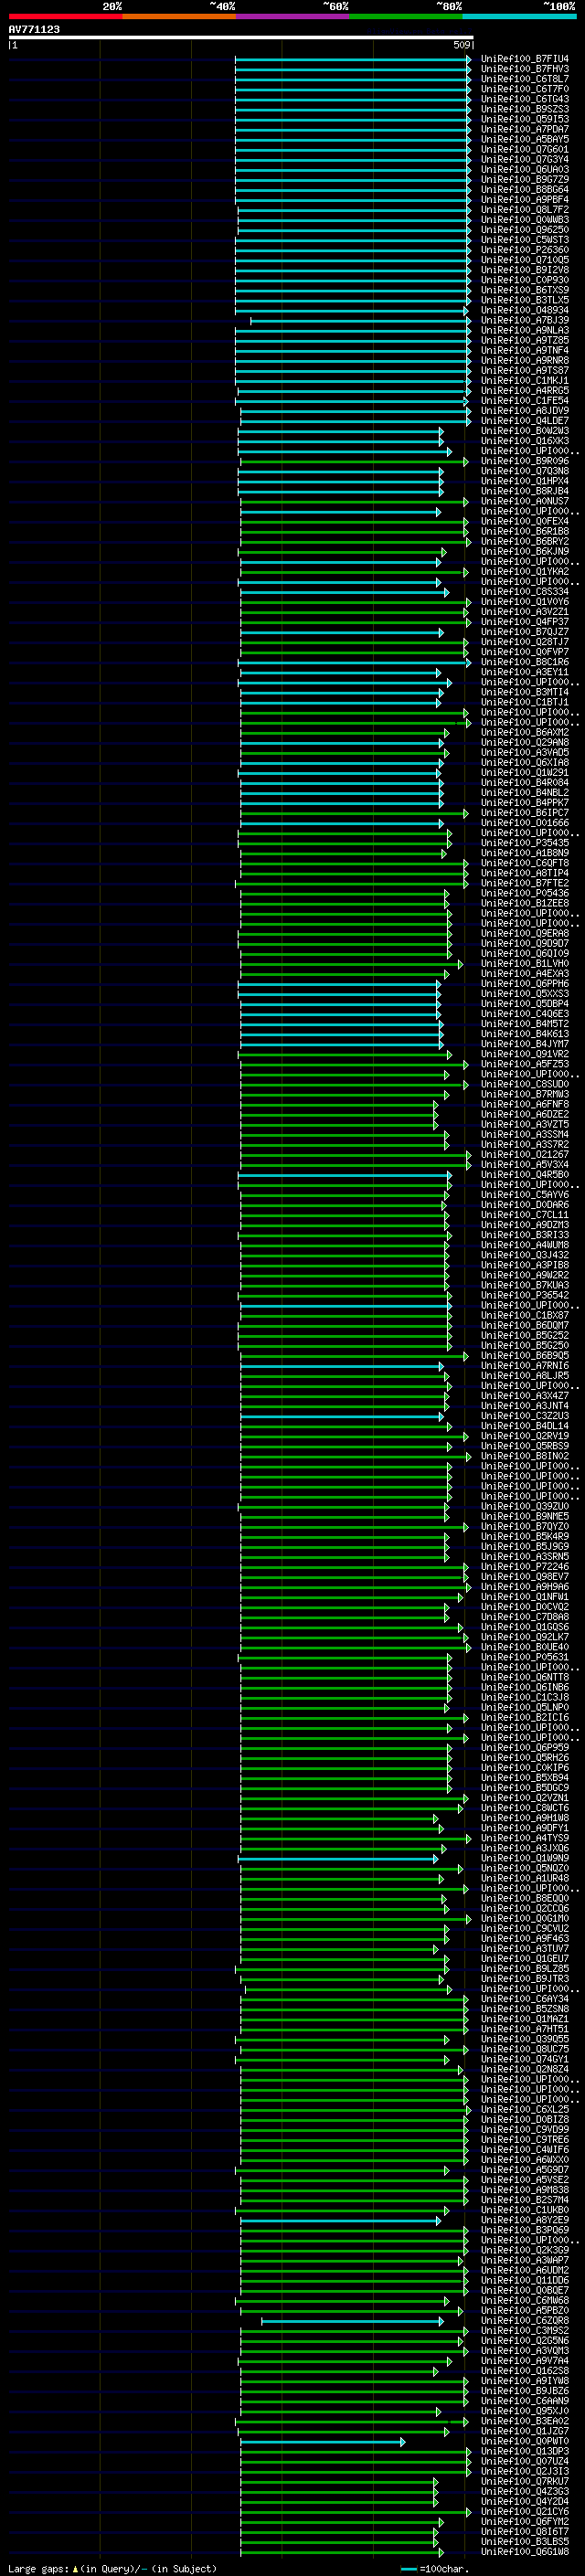The height and width of the screenshot is (2576, 585).
Task: Open hit UniRef100_B7FIU4
Action: 525,59
